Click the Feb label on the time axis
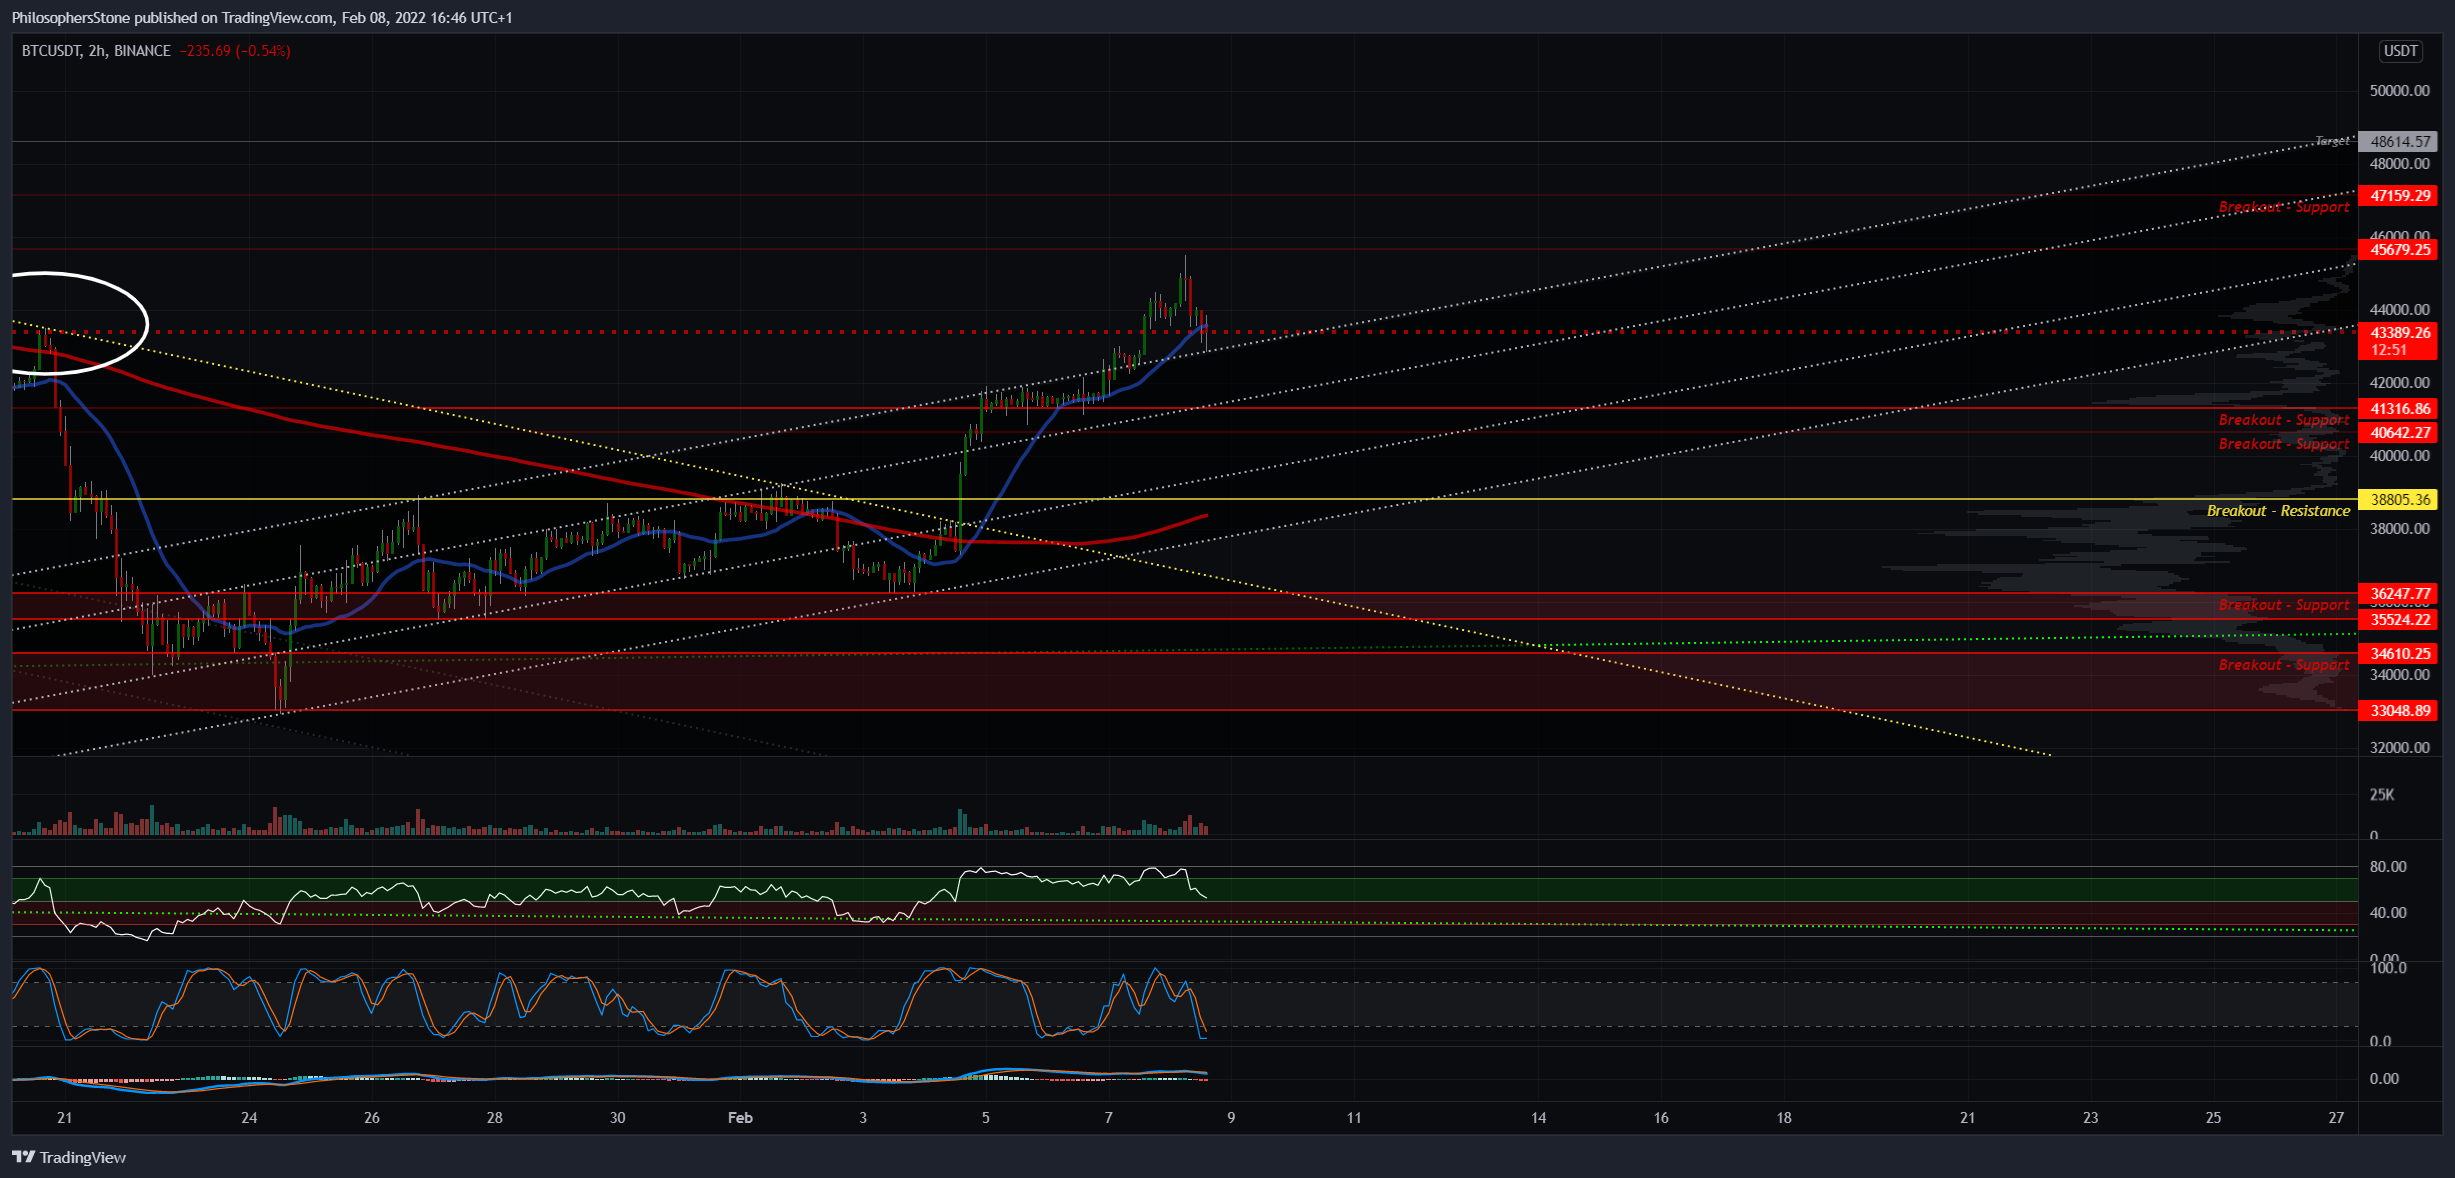This screenshot has width=2455, height=1178. pos(740,1118)
